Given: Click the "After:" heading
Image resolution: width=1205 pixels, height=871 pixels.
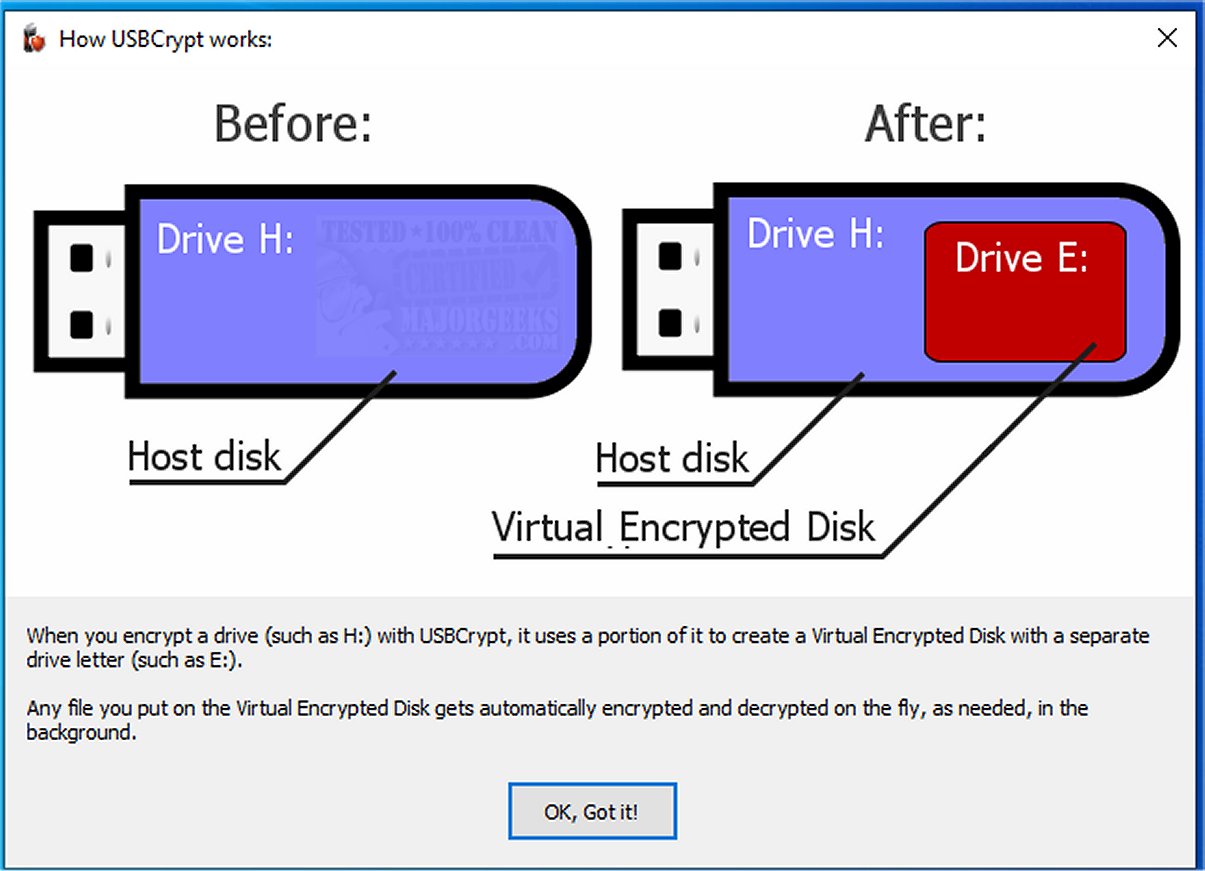Looking at the screenshot, I should (925, 125).
